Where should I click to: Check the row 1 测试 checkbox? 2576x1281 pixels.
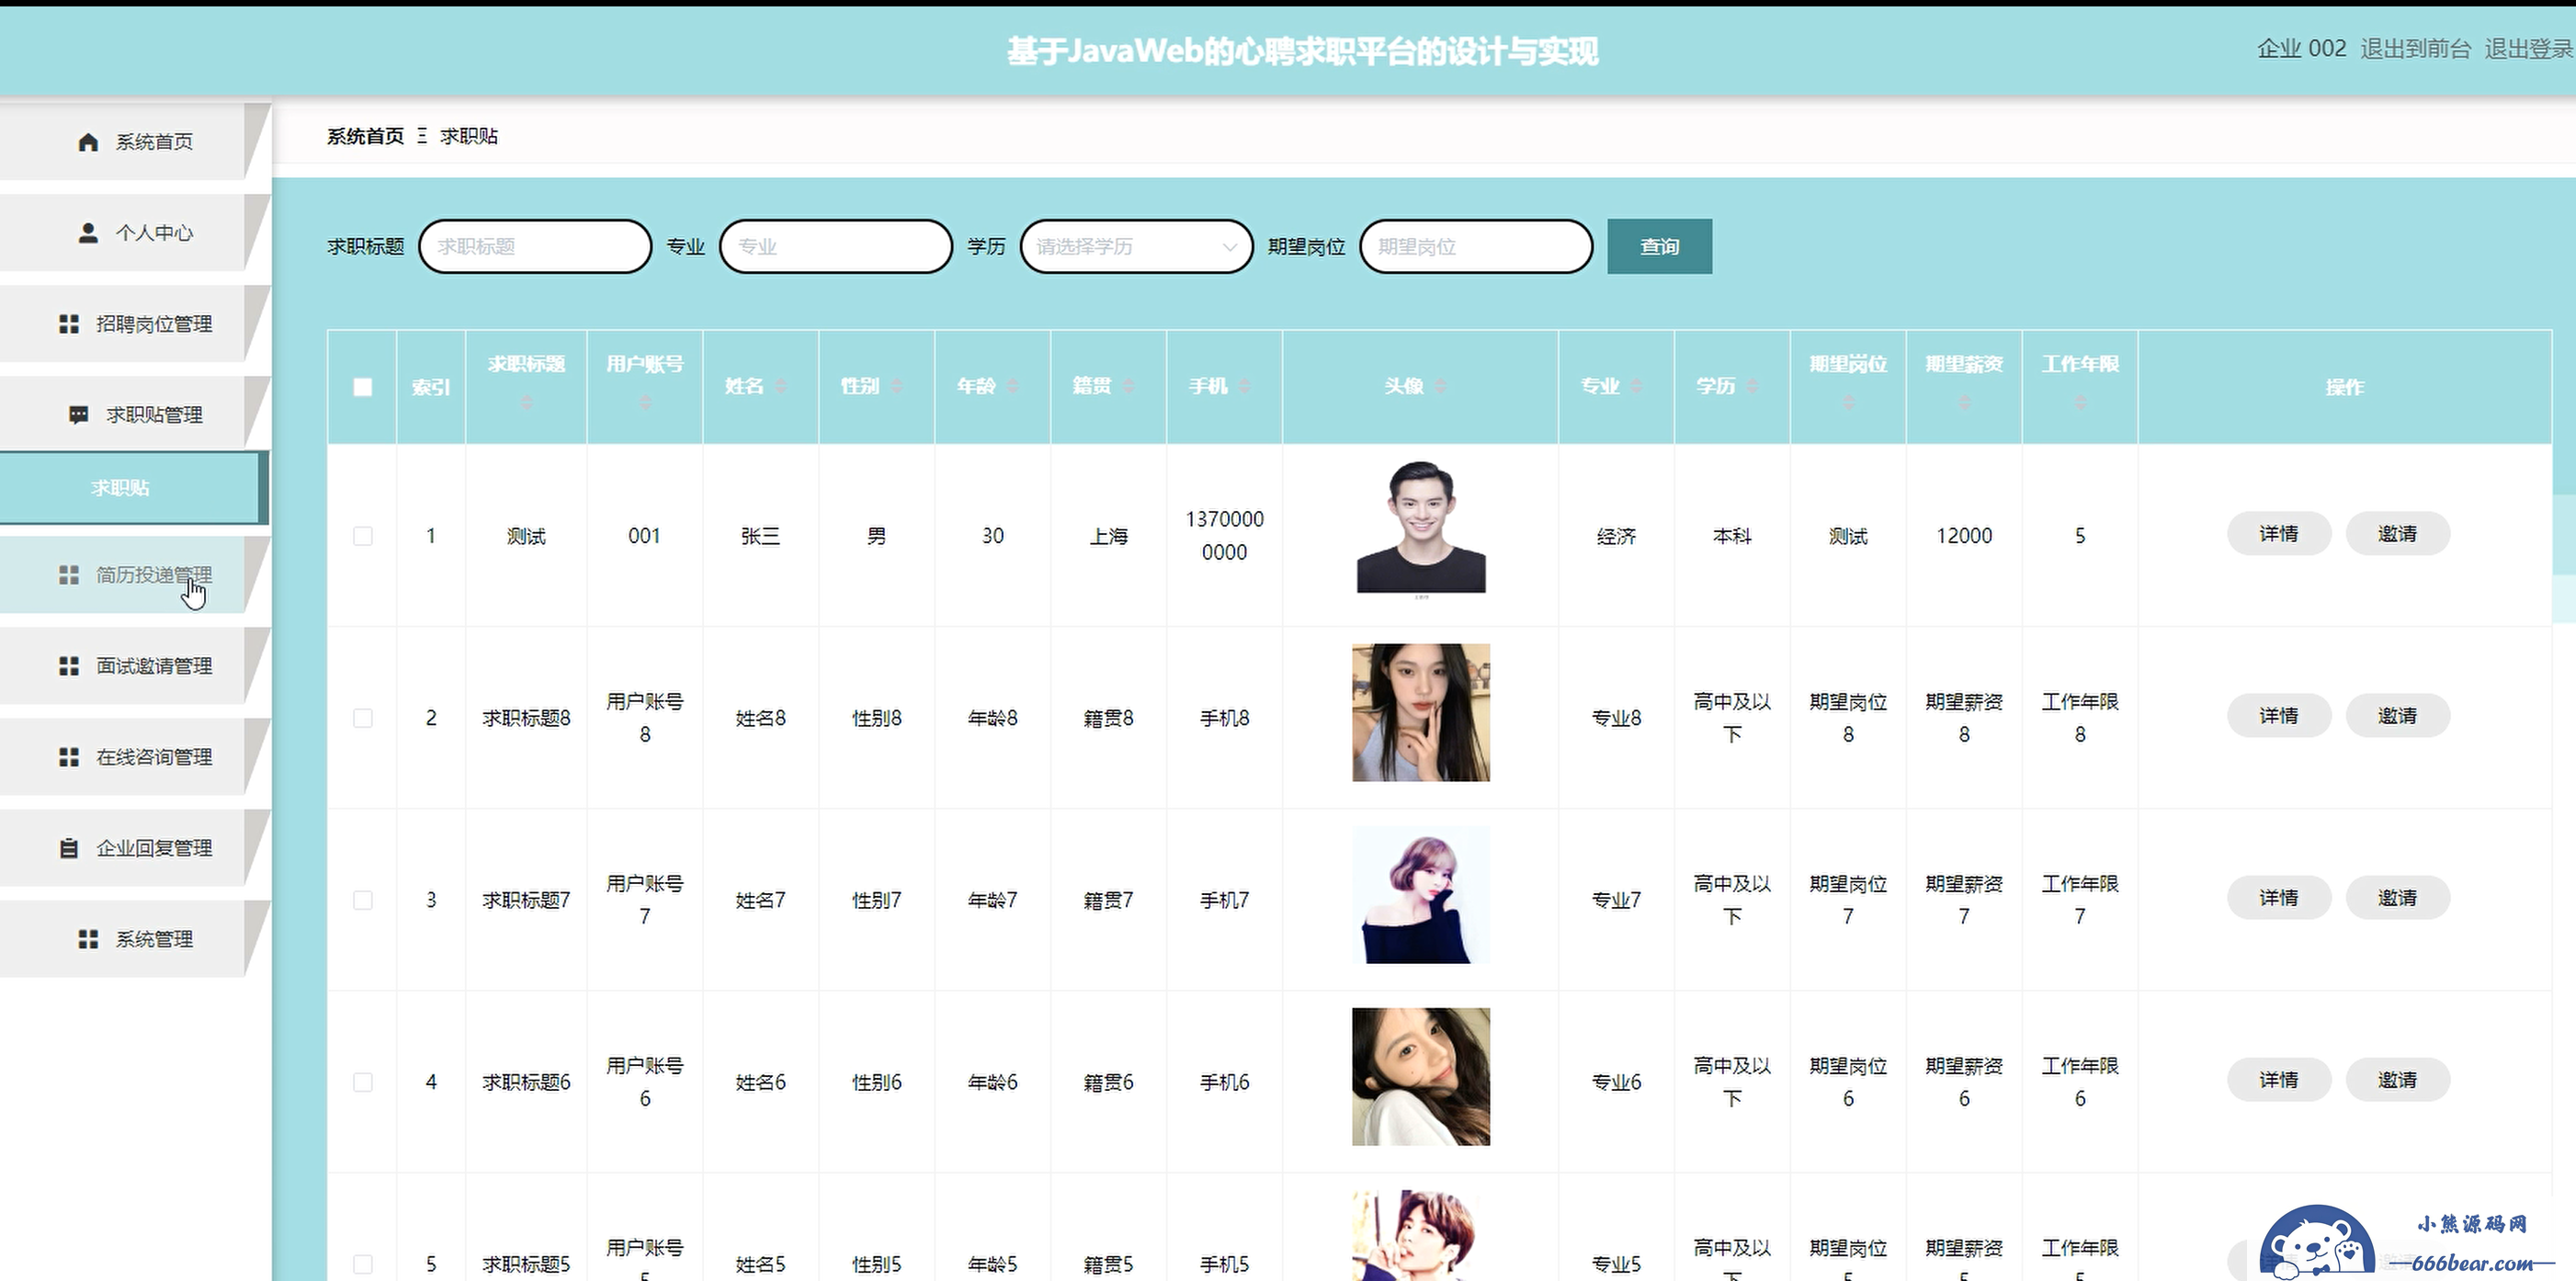(363, 536)
